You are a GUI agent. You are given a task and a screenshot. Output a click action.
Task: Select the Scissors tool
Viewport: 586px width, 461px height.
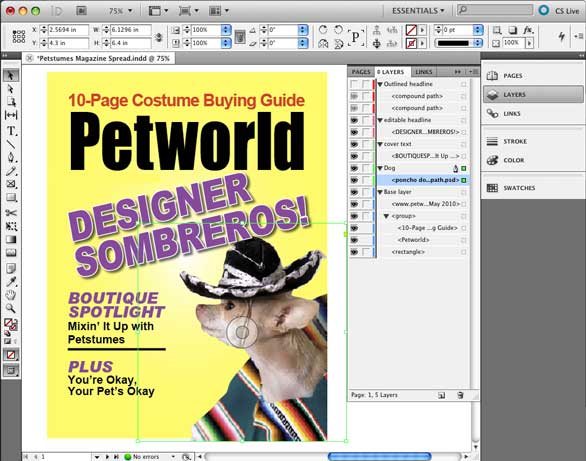[11, 213]
